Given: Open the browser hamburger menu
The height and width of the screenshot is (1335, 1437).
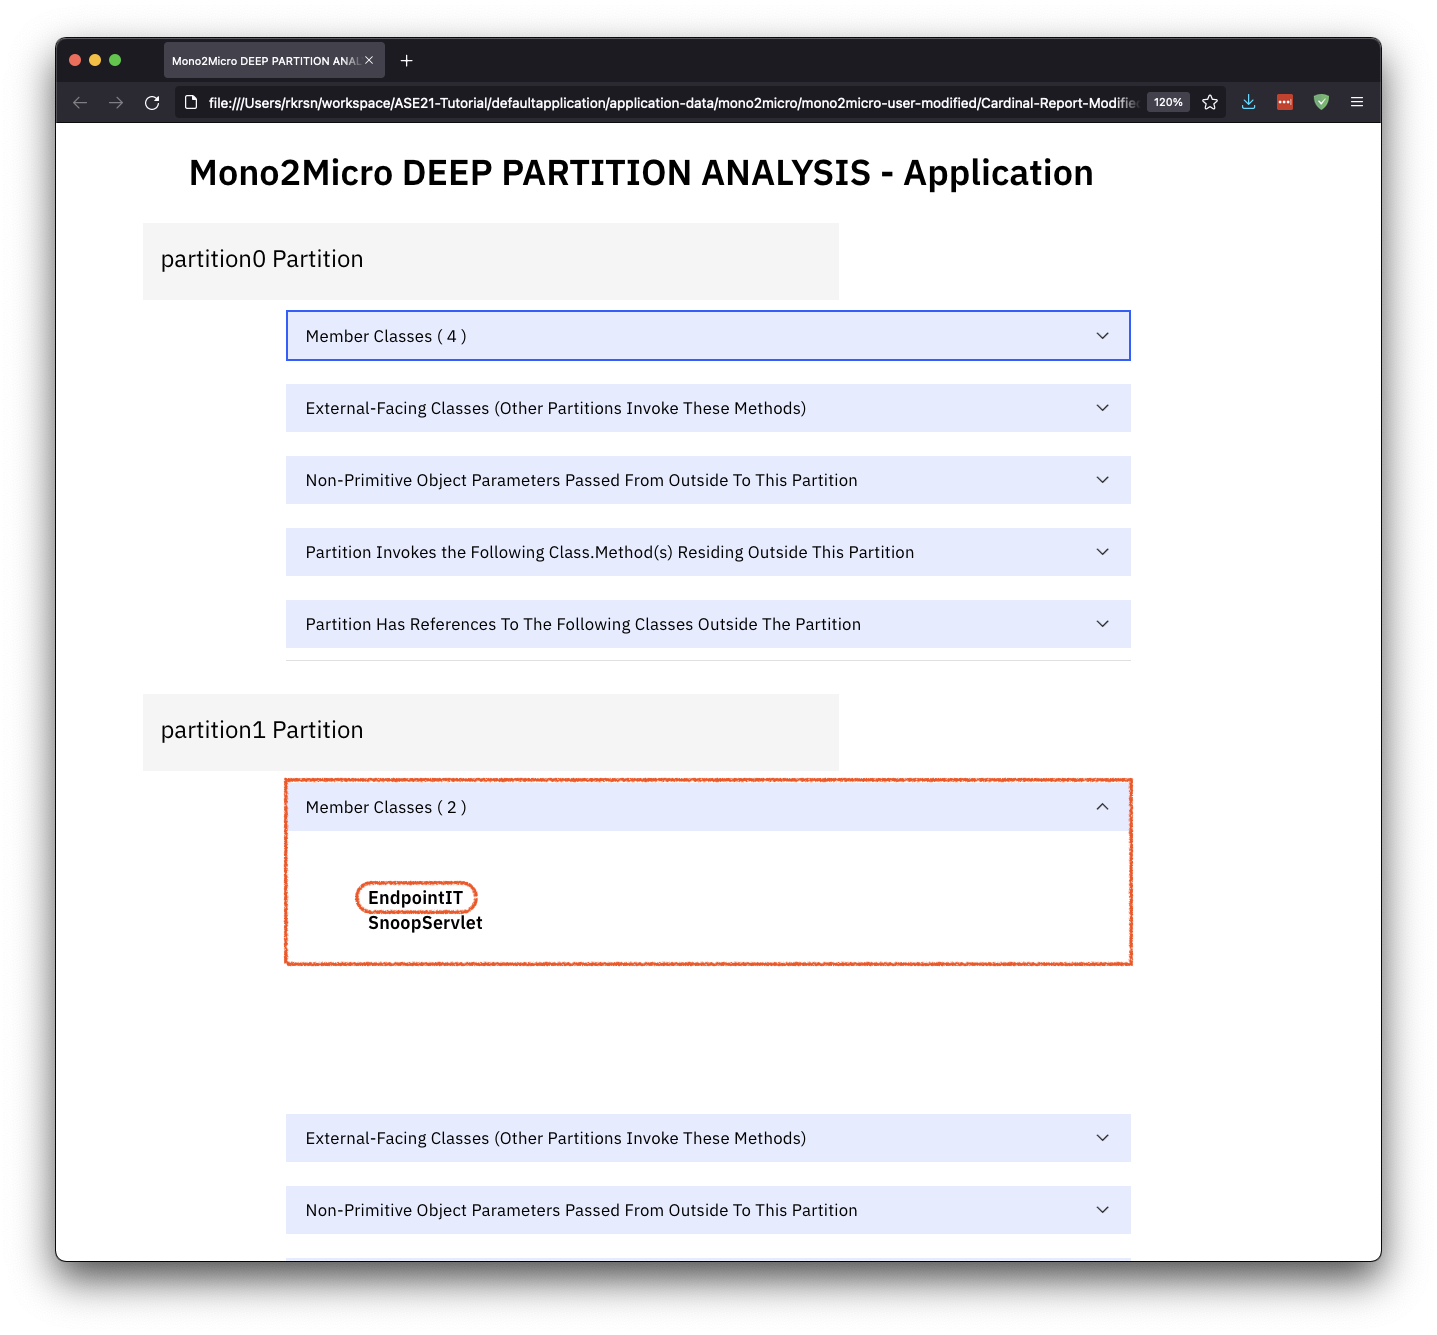Looking at the screenshot, I should 1357,101.
